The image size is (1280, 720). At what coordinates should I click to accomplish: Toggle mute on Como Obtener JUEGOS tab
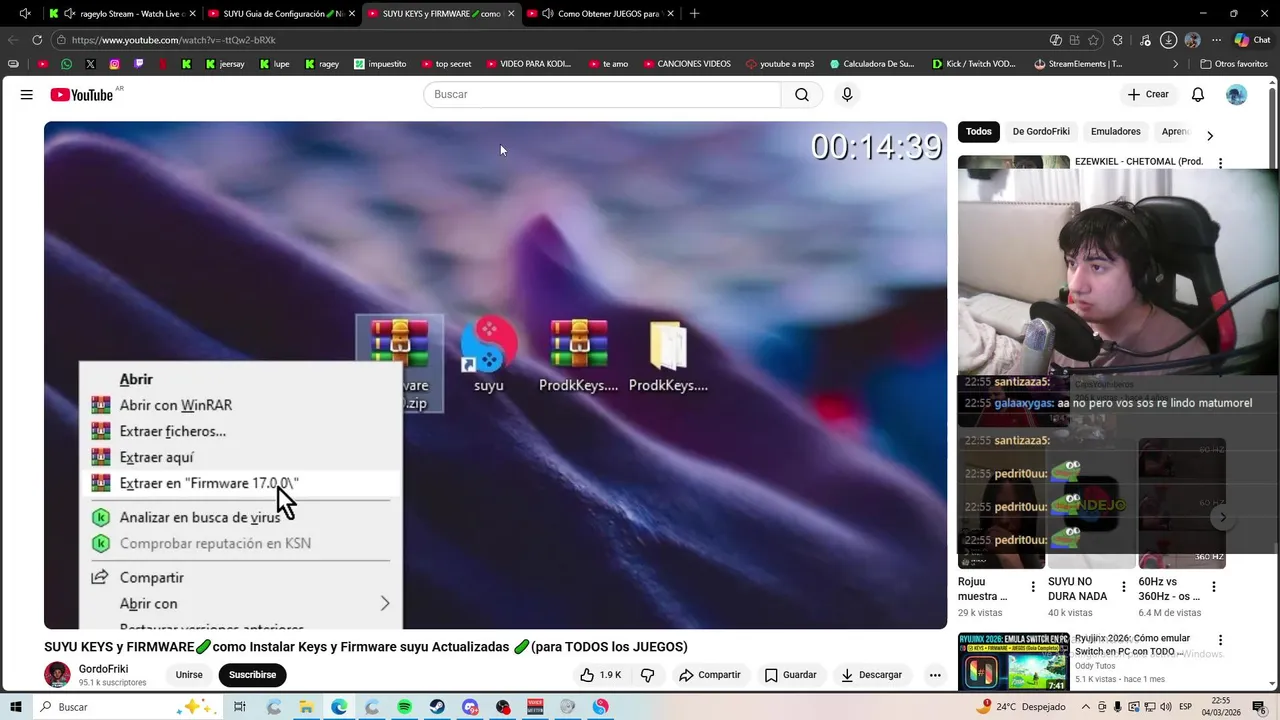[547, 14]
